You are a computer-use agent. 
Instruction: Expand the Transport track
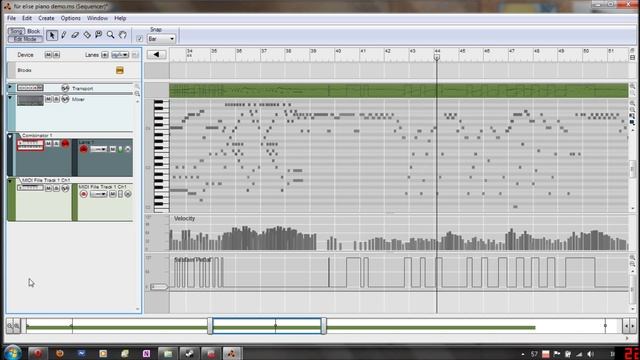[x=10, y=87]
